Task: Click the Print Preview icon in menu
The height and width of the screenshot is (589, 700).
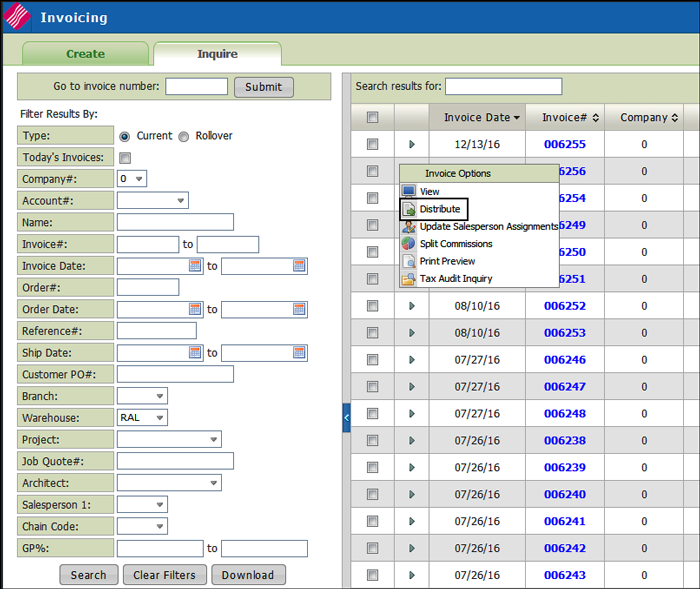Action: click(x=408, y=261)
